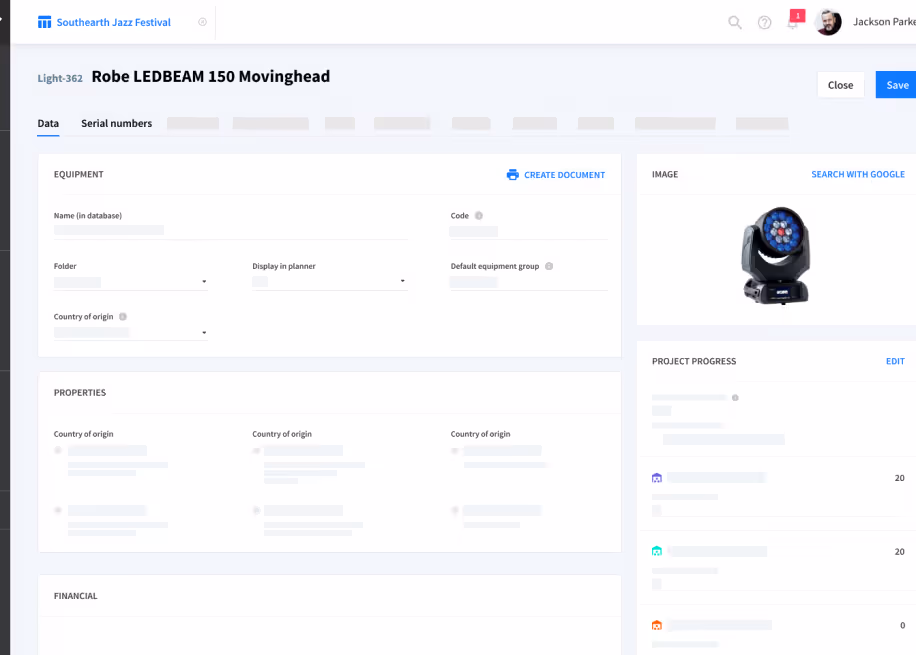Click the Default equipment group field
The width and height of the screenshot is (916, 655).
(529, 282)
